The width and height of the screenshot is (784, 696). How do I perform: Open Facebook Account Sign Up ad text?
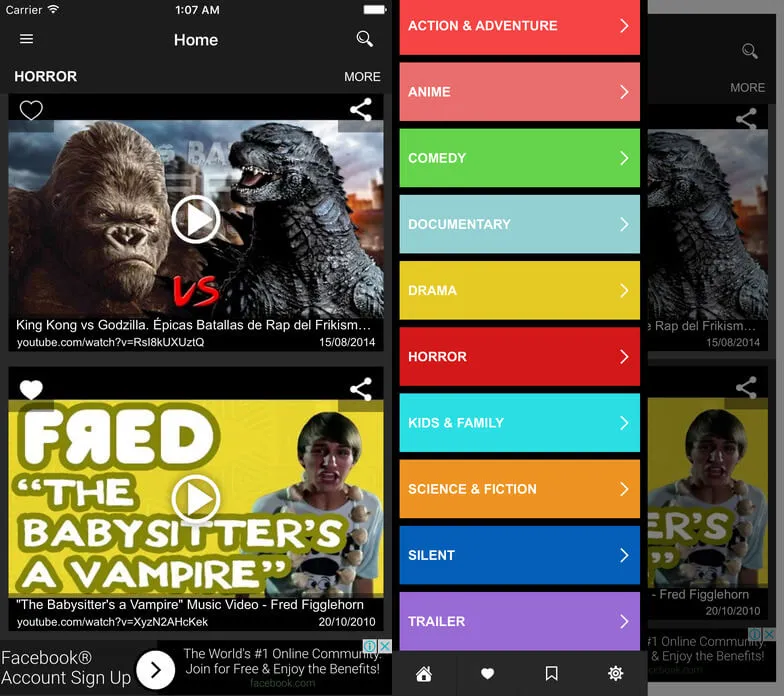[66, 668]
